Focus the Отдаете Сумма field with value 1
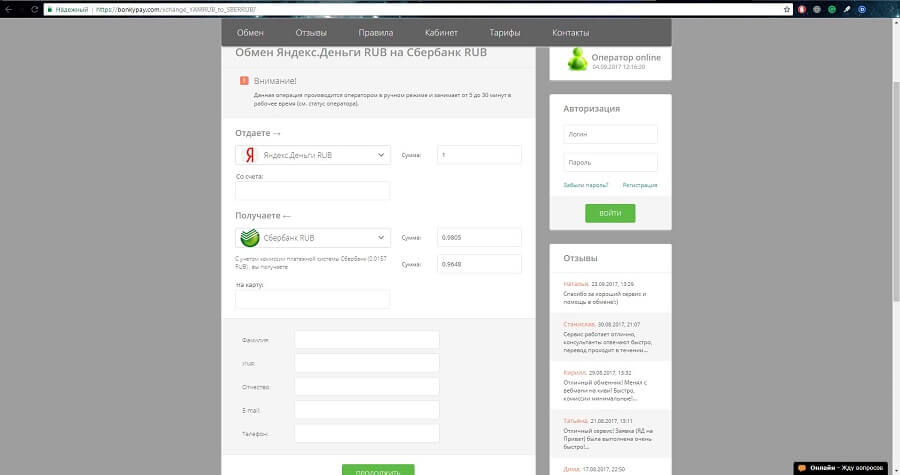Screen dimensions: 900x475 [479, 155]
